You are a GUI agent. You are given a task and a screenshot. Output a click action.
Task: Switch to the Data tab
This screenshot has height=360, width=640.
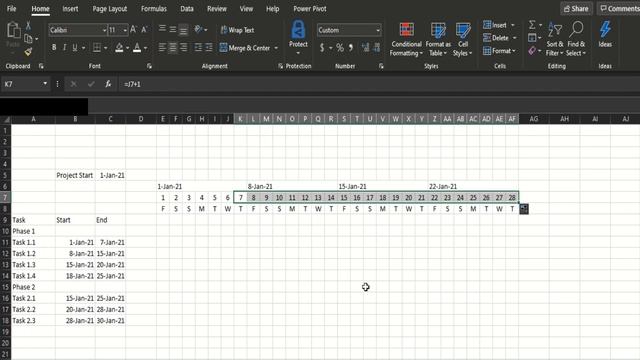pos(187,9)
